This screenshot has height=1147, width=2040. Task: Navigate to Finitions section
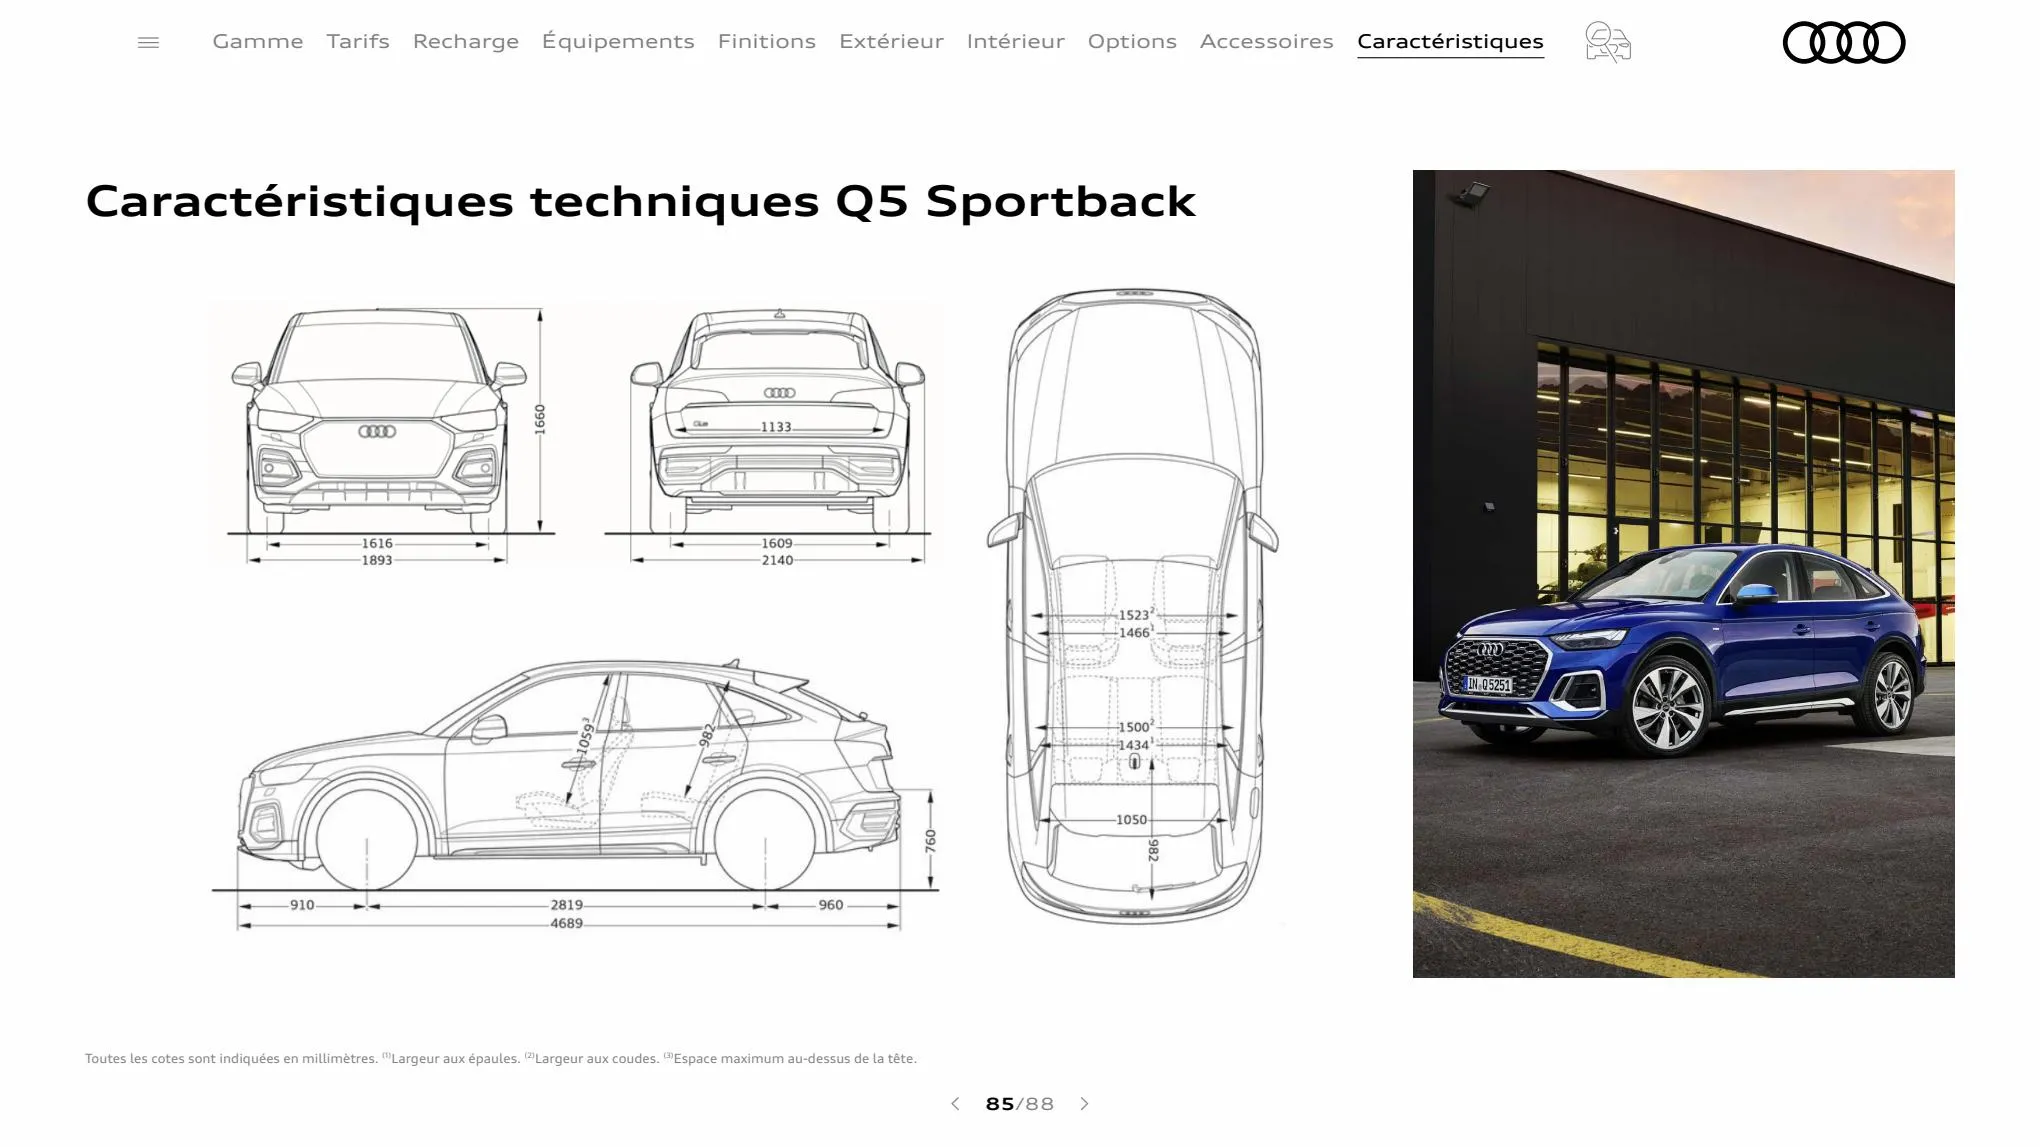(x=767, y=42)
